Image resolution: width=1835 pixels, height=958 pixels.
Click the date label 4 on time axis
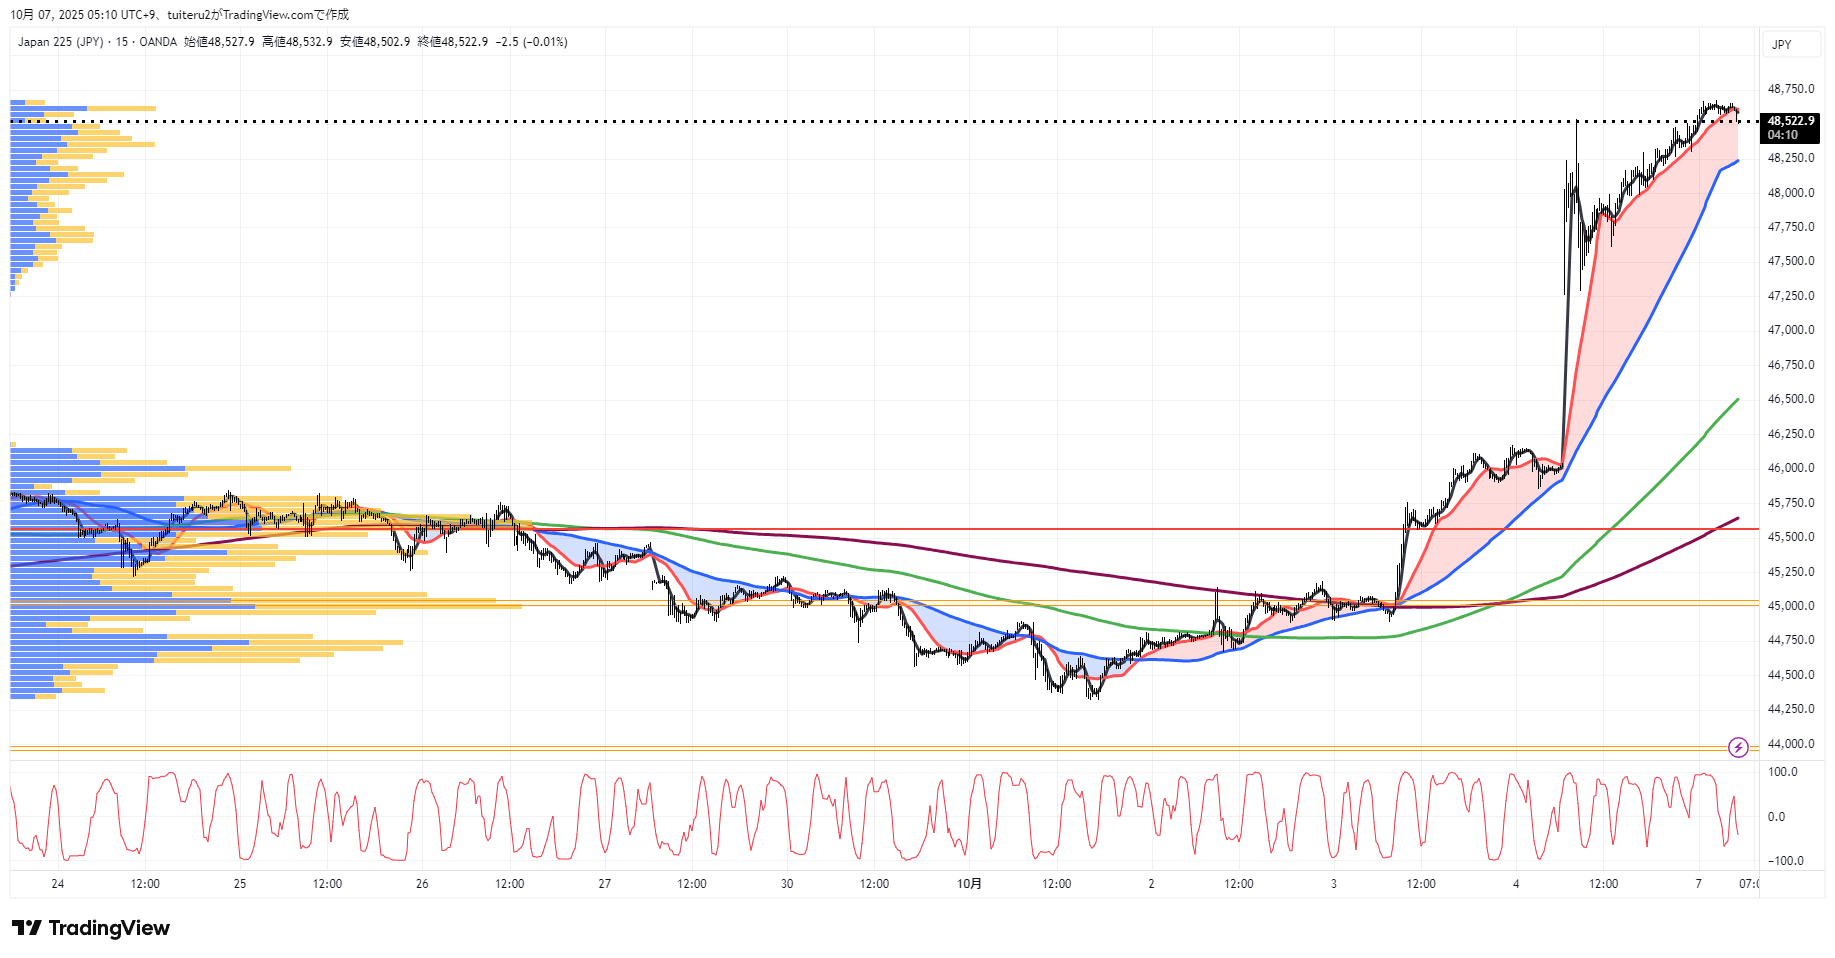click(x=1516, y=884)
